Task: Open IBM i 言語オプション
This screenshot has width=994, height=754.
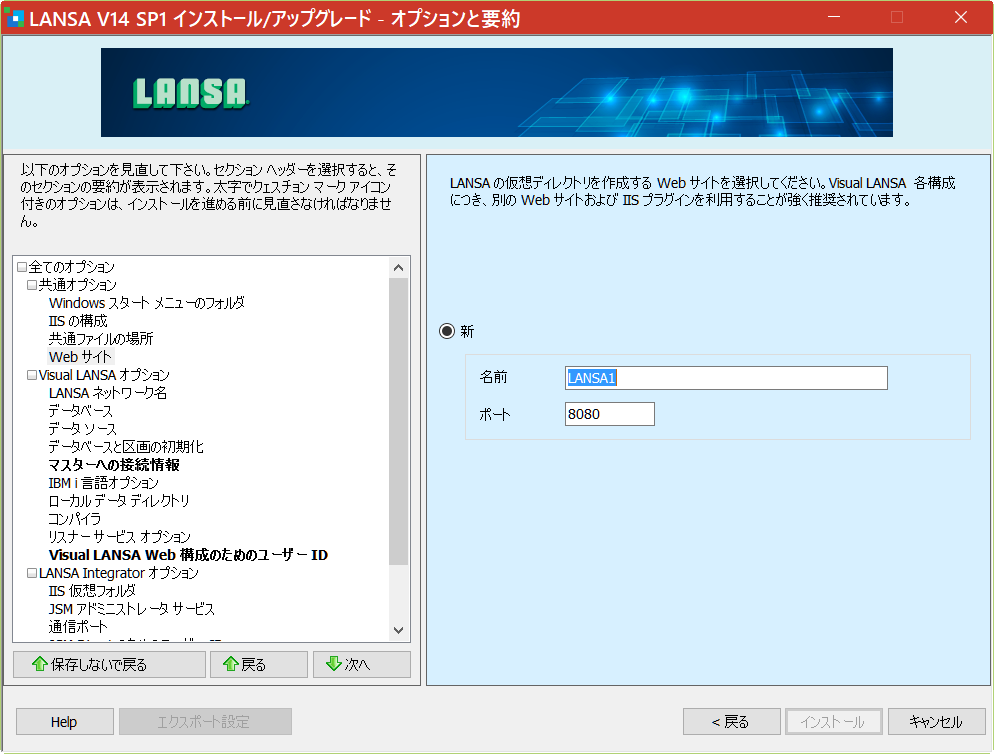Action: [x=103, y=483]
